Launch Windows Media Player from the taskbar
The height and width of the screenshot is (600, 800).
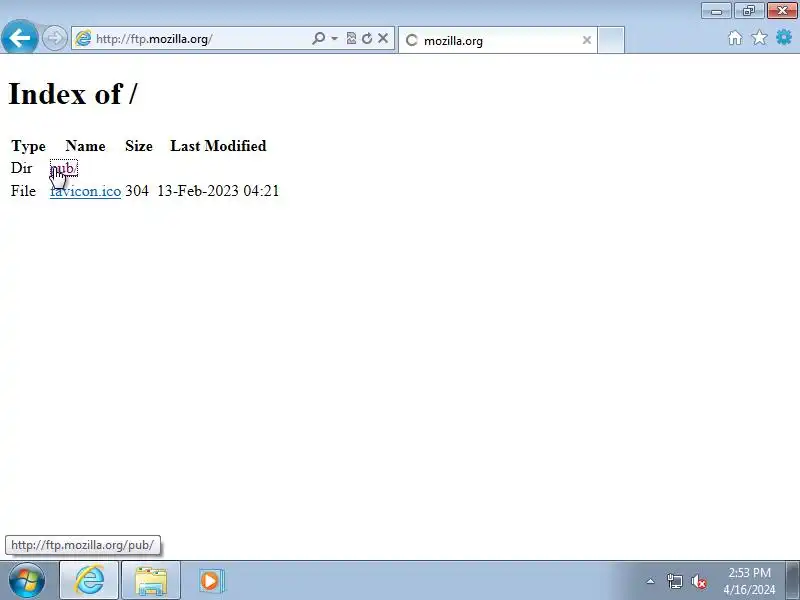click(x=210, y=580)
